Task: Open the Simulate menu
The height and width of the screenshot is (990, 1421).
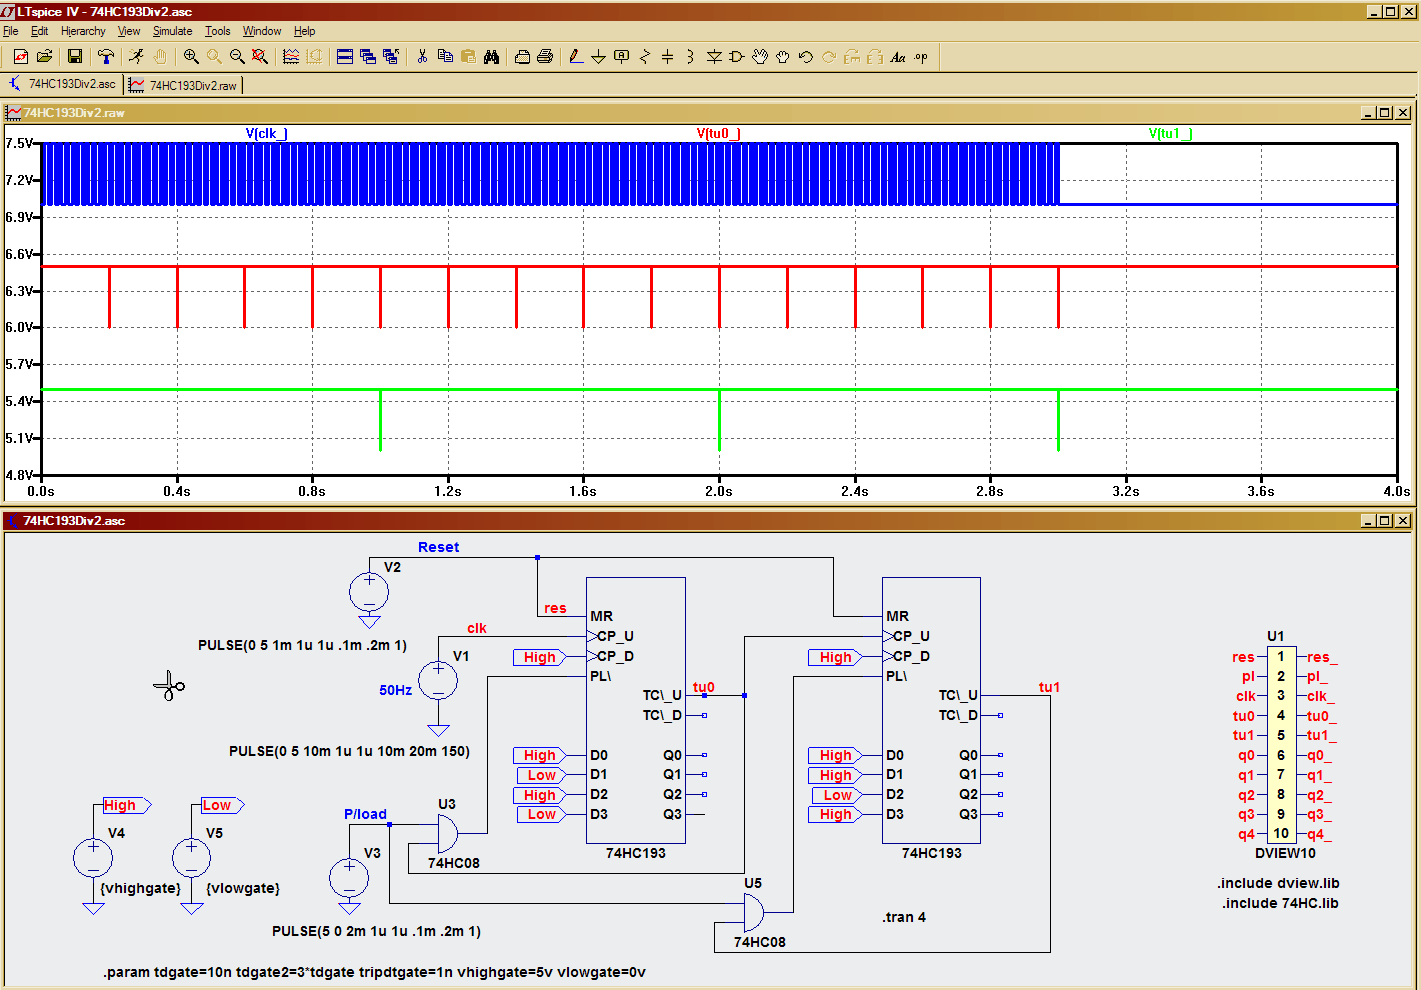Action: 172,31
